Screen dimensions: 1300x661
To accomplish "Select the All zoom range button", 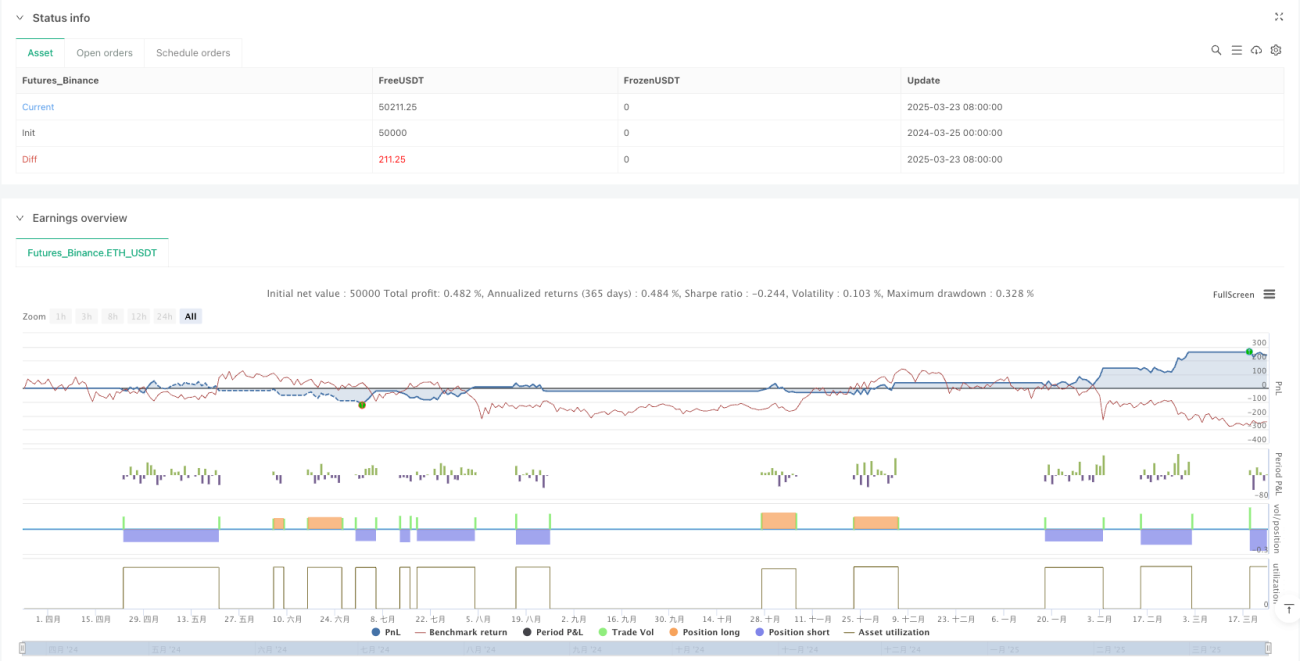I will [x=190, y=316].
